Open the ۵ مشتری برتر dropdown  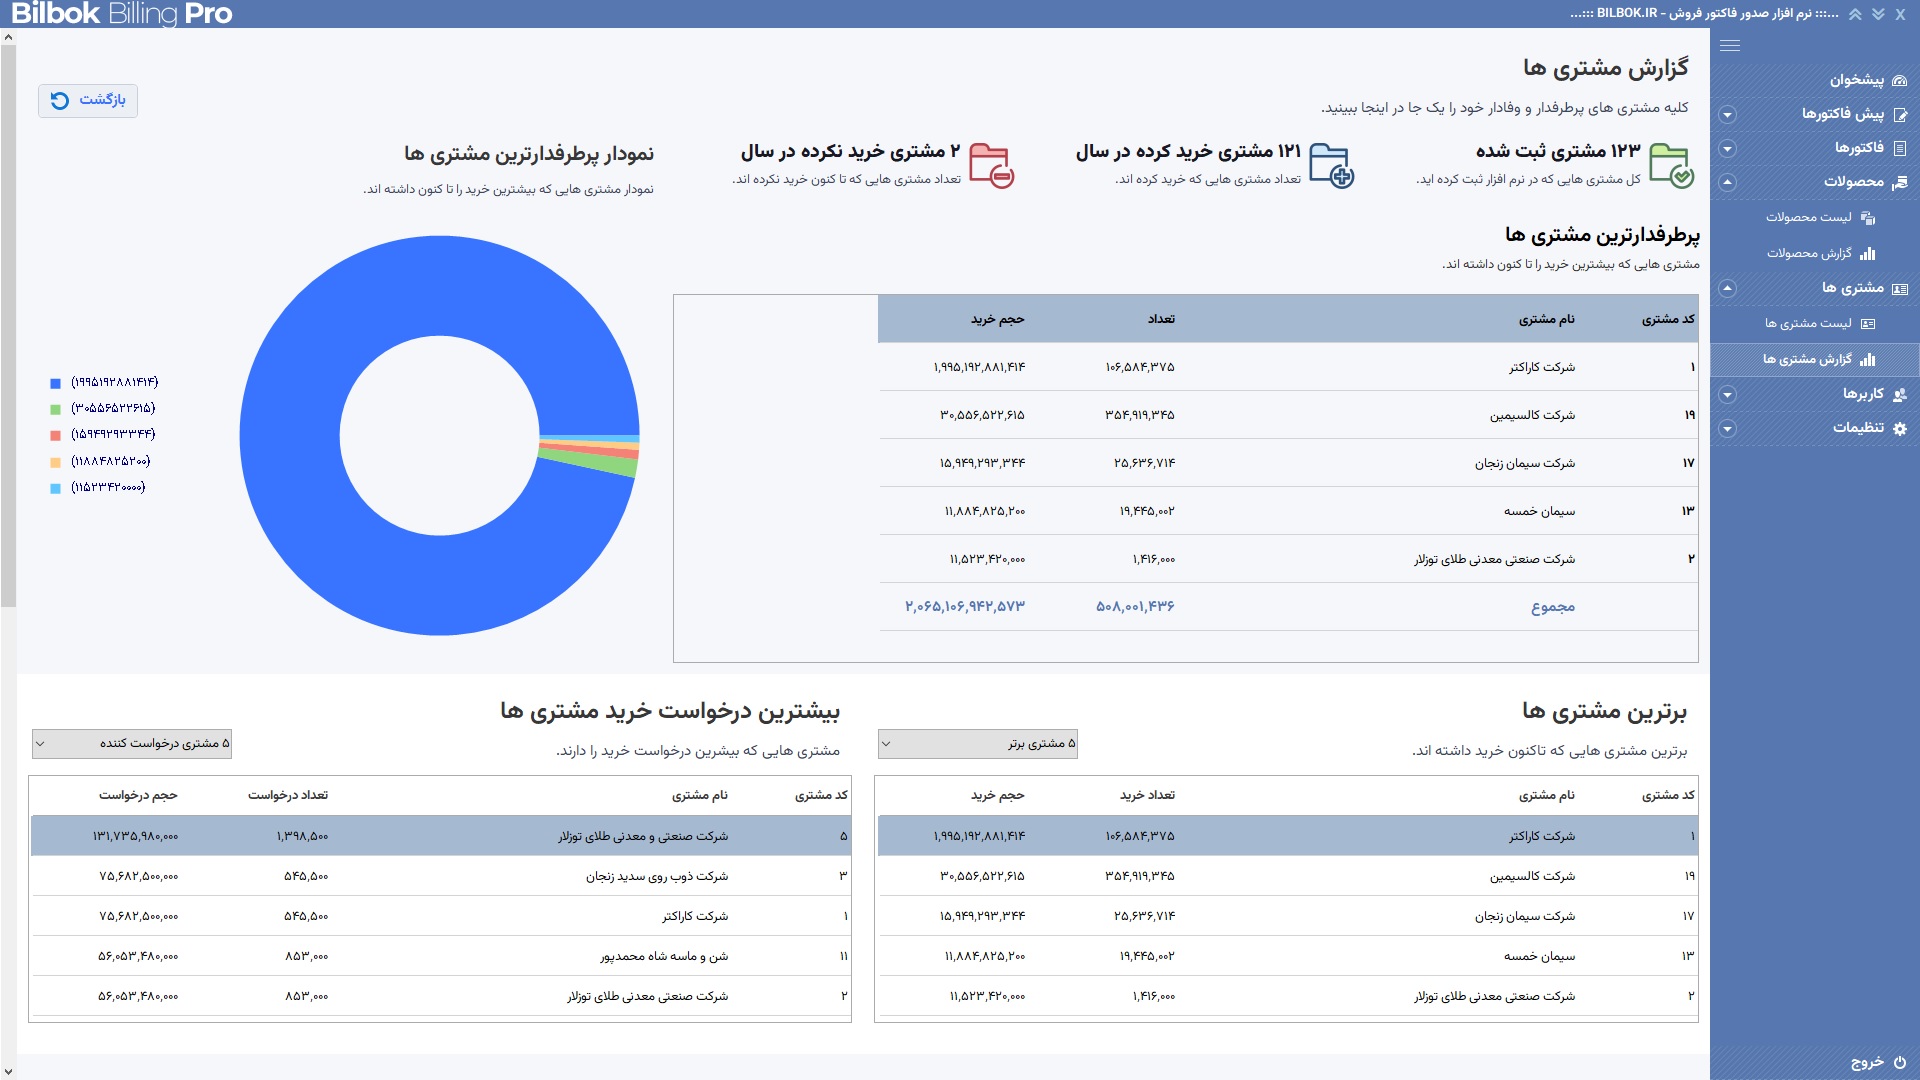[978, 744]
